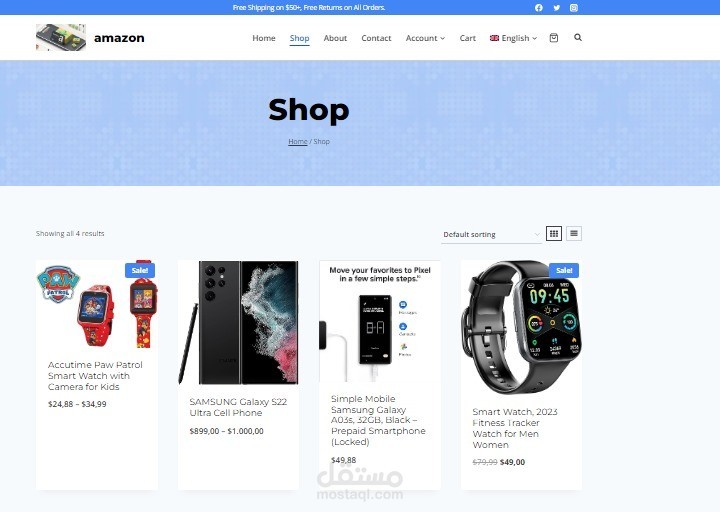Click Home in the breadcrumb
Viewport: 720px width, 512px height.
(x=298, y=141)
